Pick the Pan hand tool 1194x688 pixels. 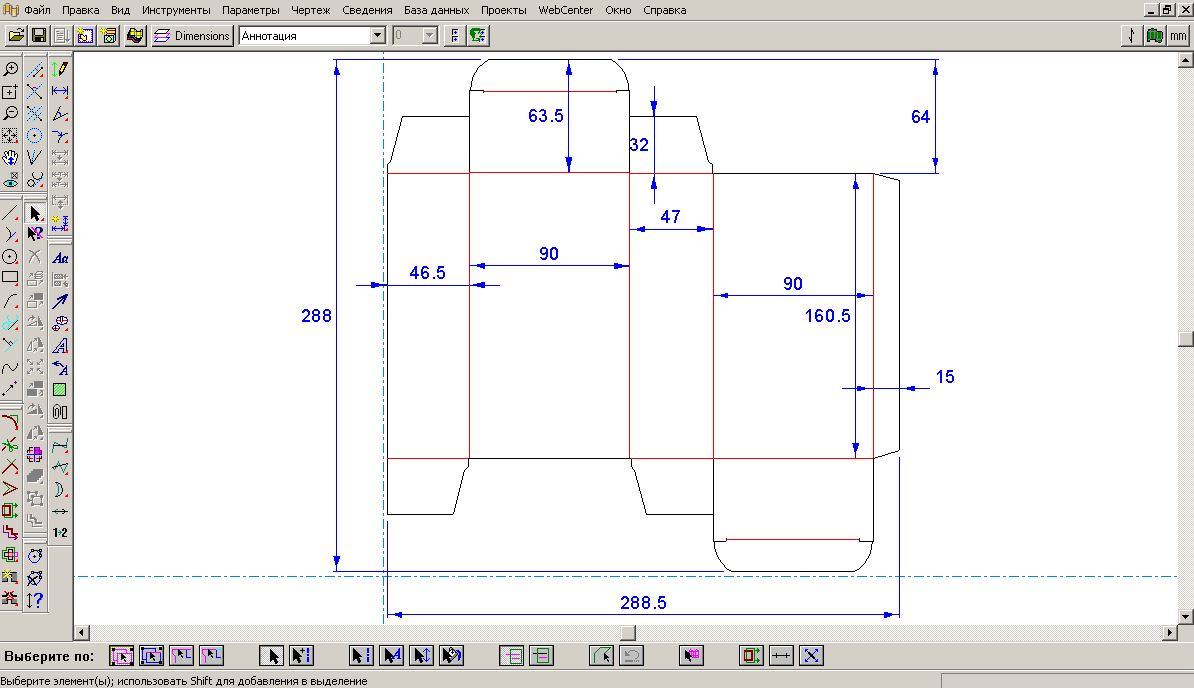(11, 158)
